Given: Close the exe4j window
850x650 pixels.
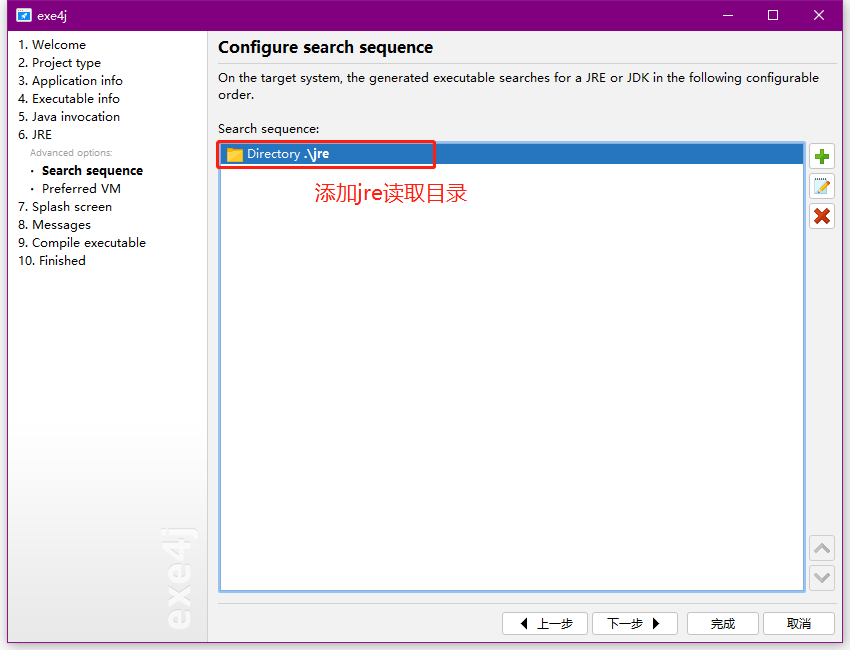Looking at the screenshot, I should tap(819, 15).
